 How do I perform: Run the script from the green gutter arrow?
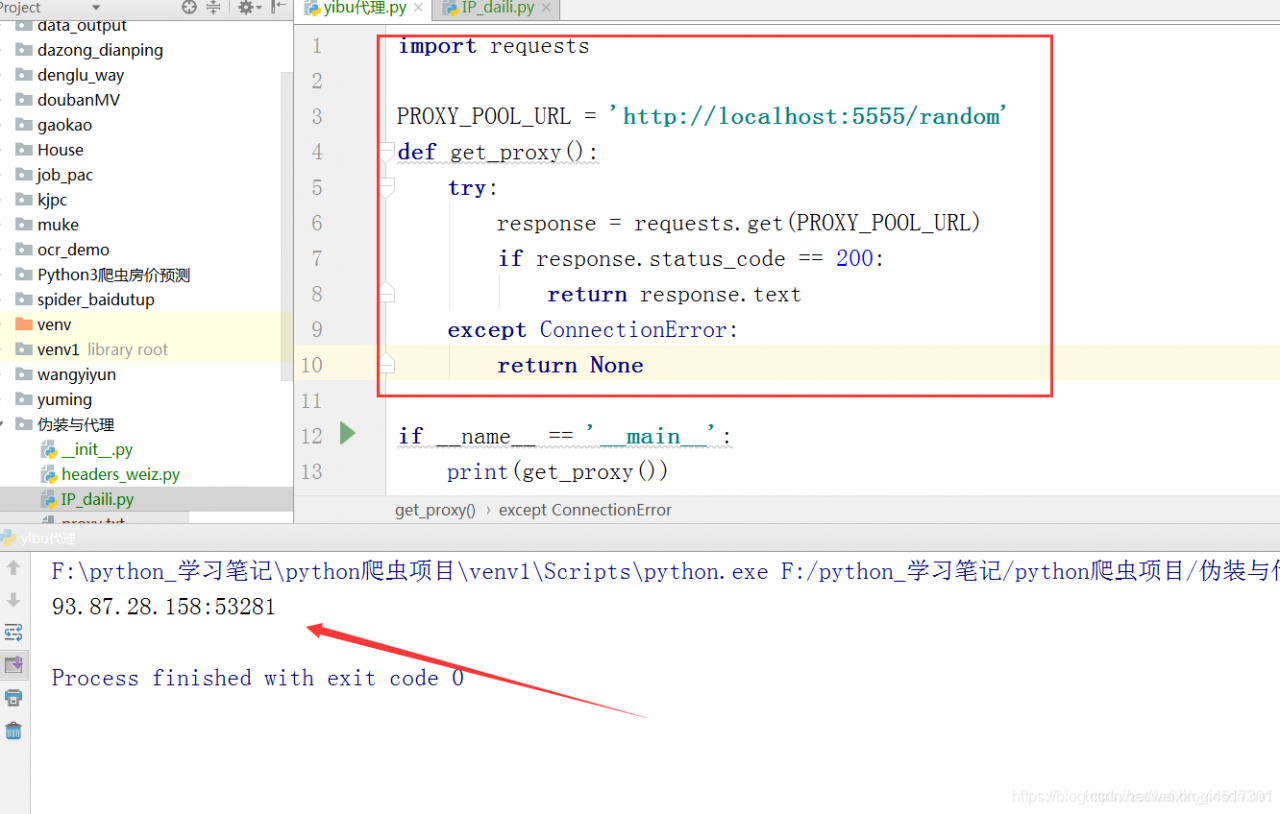click(x=347, y=433)
